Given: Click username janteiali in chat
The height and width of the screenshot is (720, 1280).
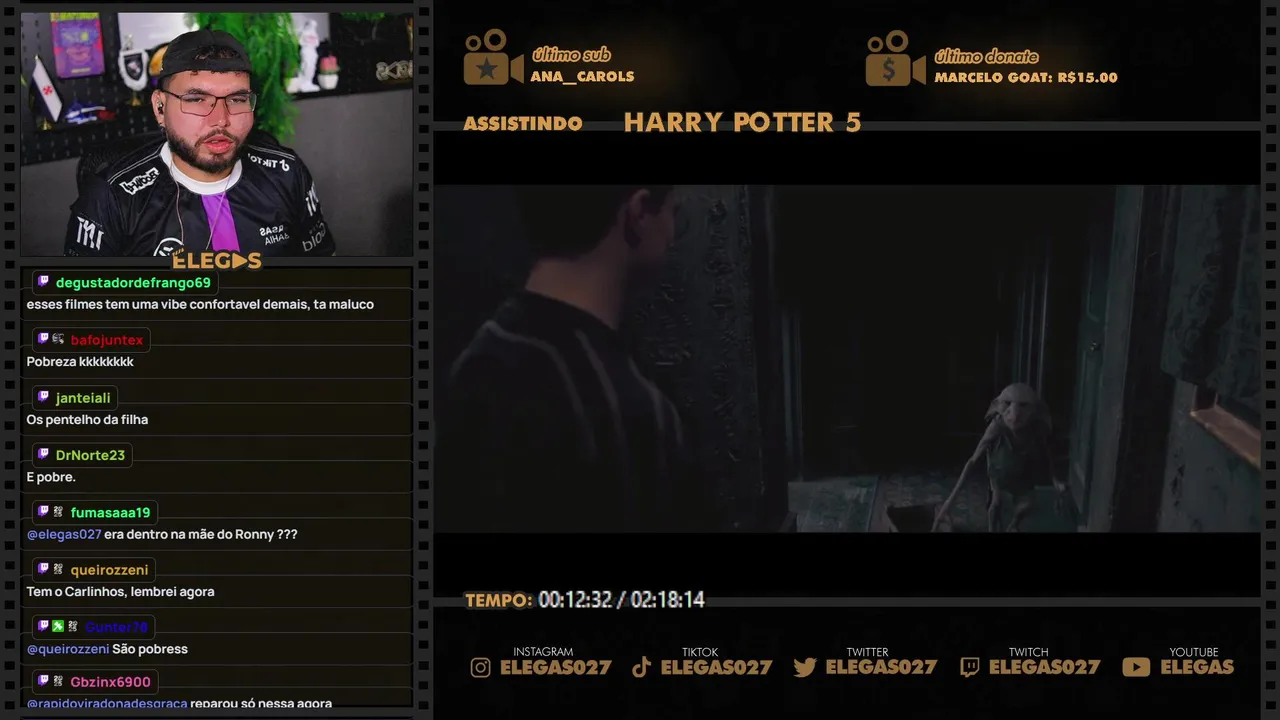Looking at the screenshot, I should pyautogui.click(x=83, y=398).
